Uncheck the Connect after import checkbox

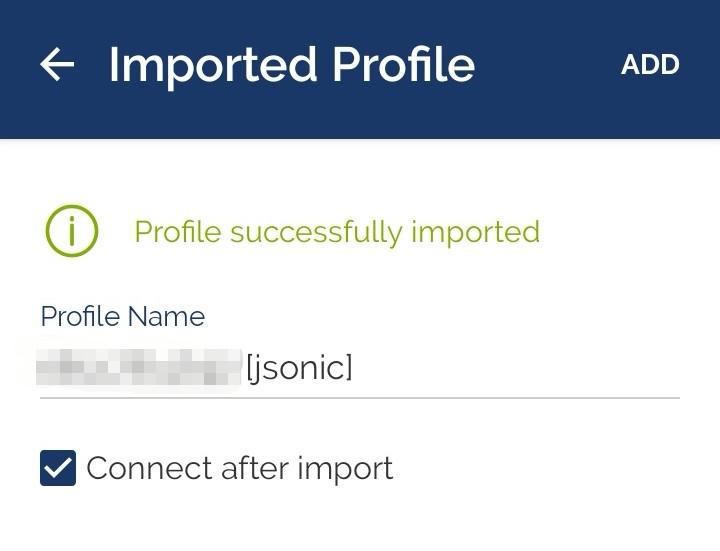point(58,468)
